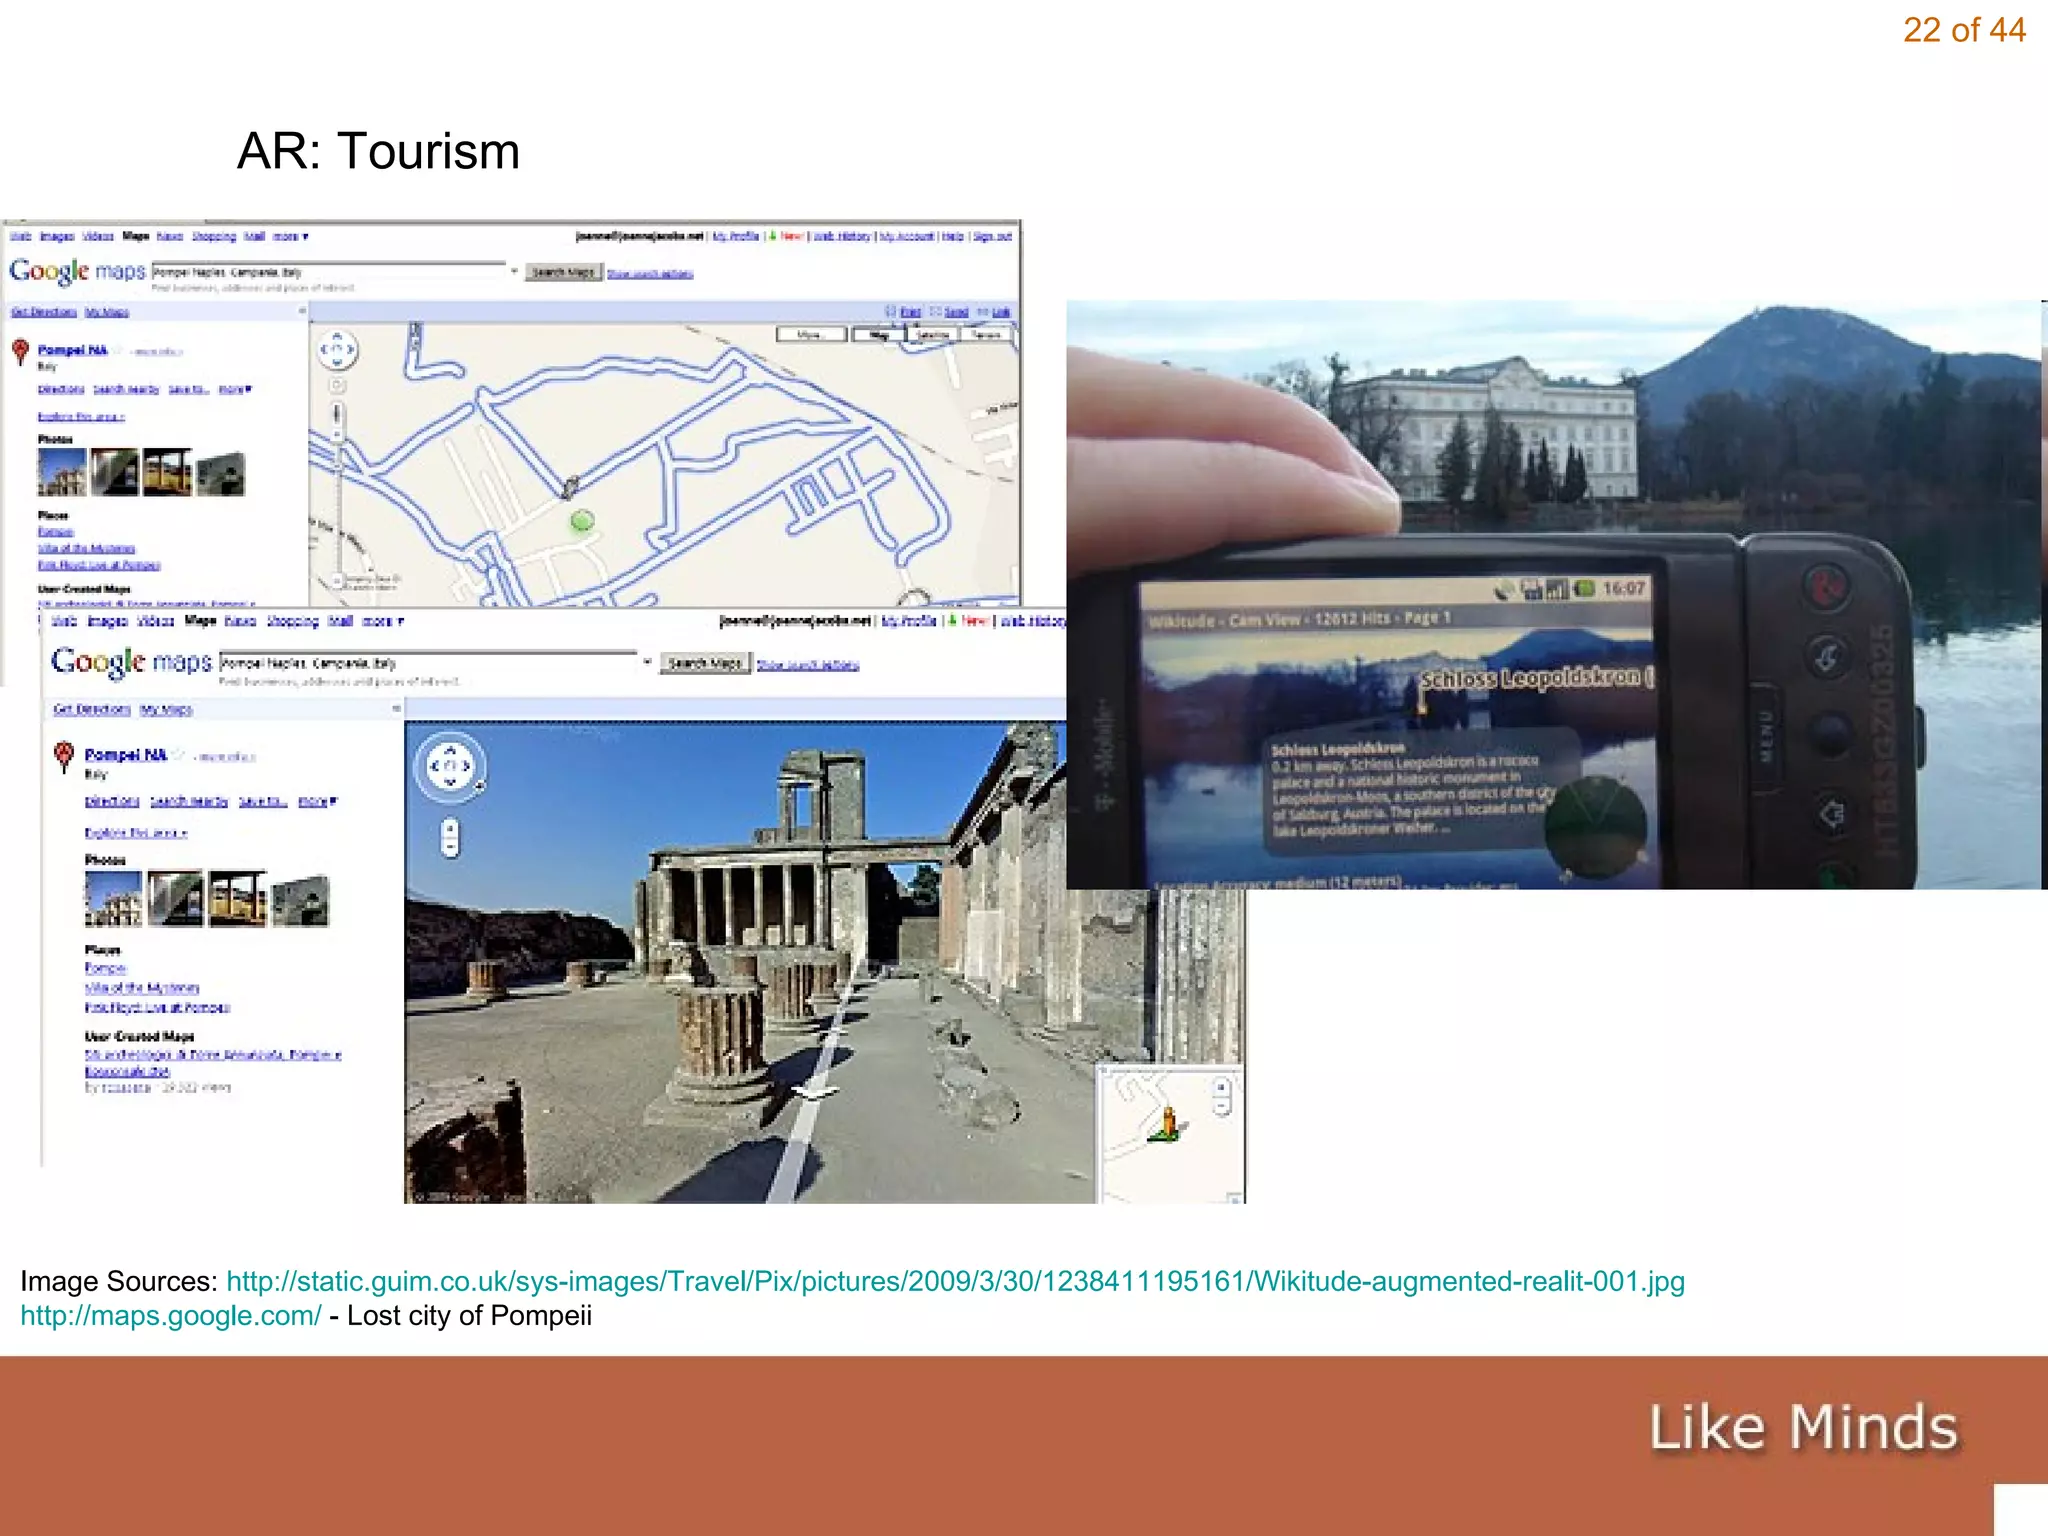This screenshot has width=2048, height=1536.
Task: Click the white forward arrow on Street View road
Action: (816, 1092)
